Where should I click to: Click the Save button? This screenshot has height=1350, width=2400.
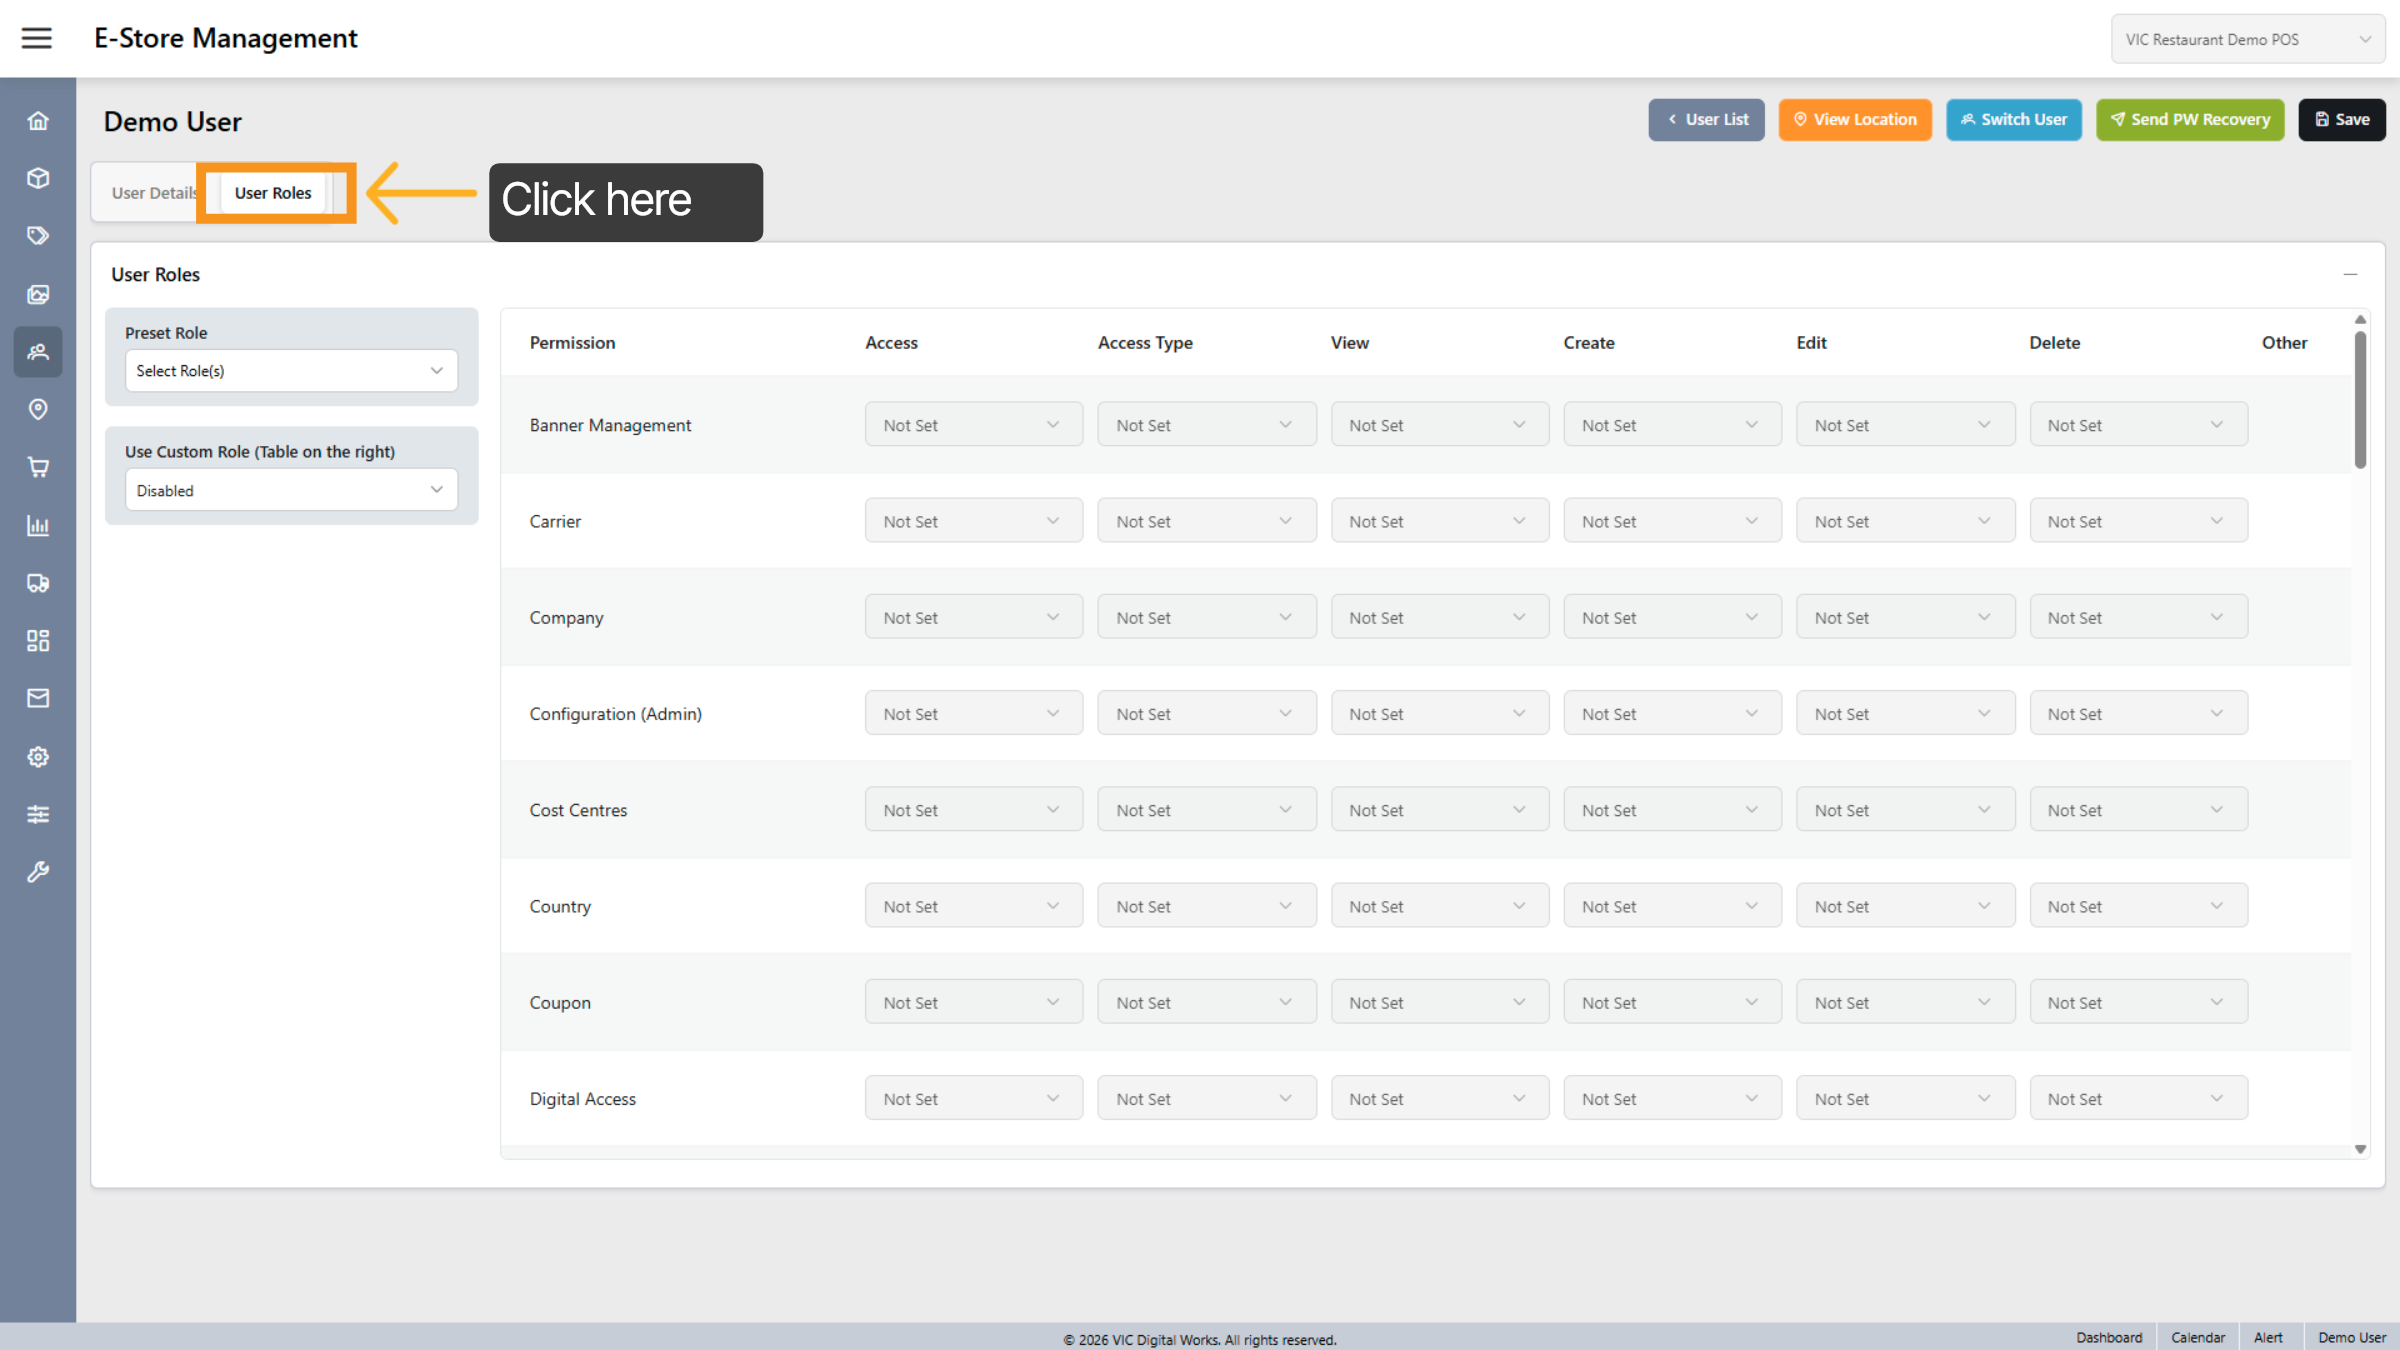click(x=2341, y=120)
